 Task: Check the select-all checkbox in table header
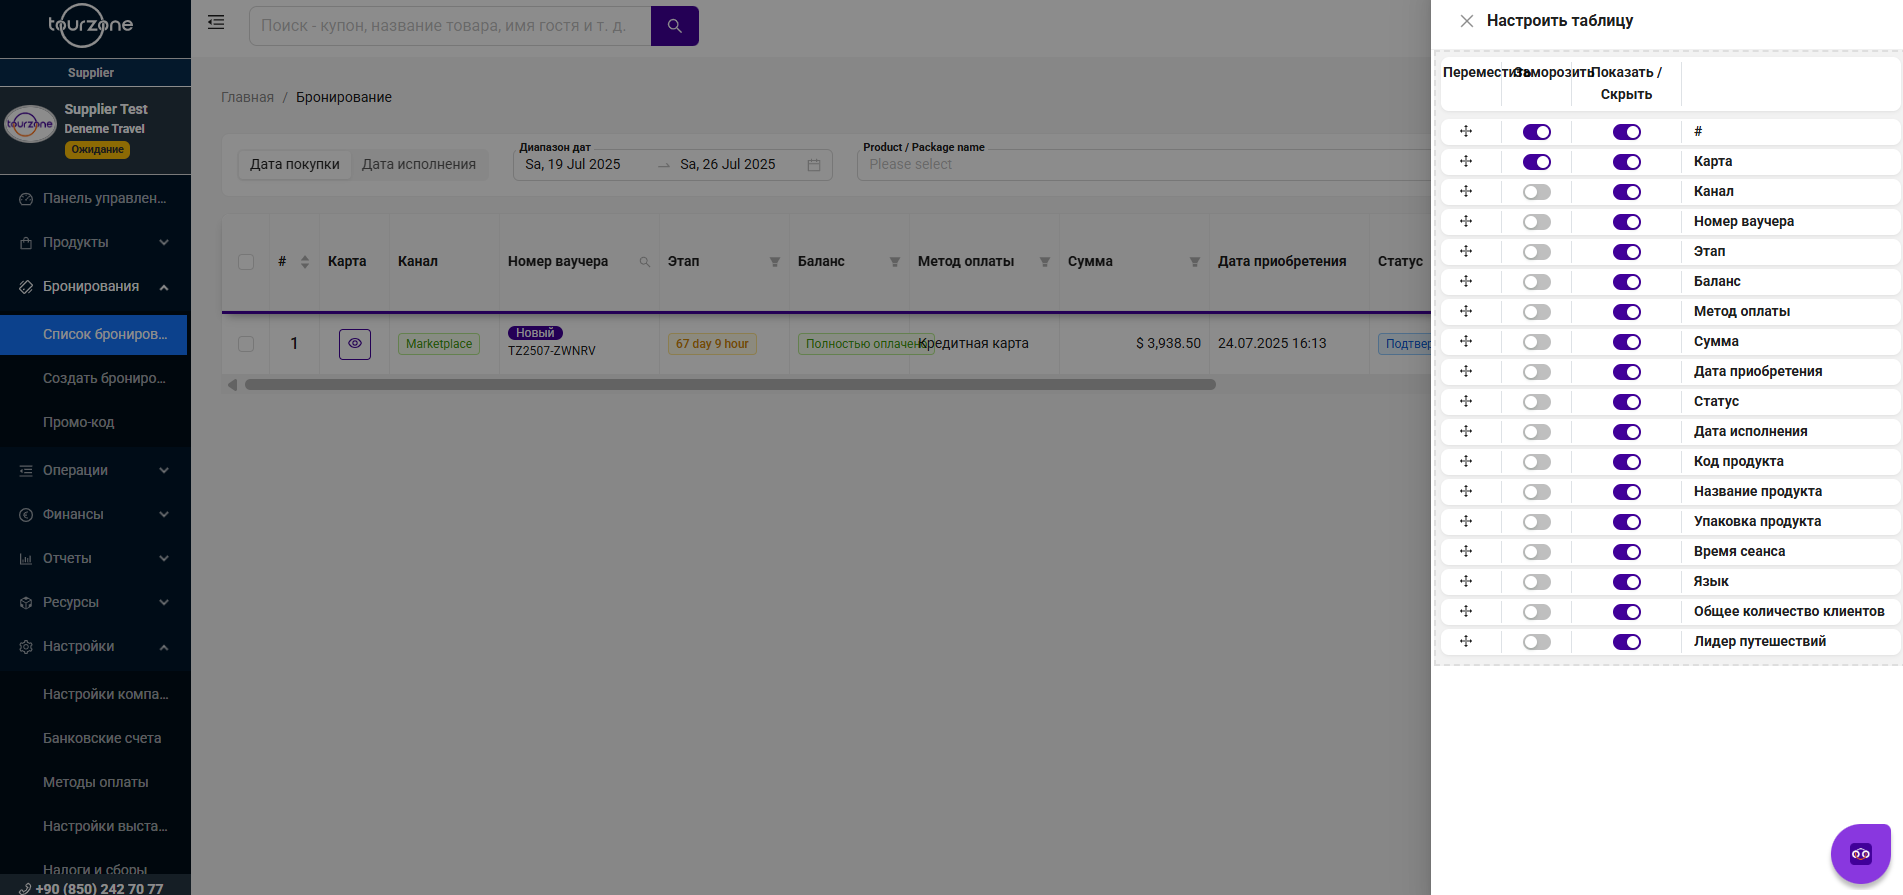pyautogui.click(x=246, y=262)
